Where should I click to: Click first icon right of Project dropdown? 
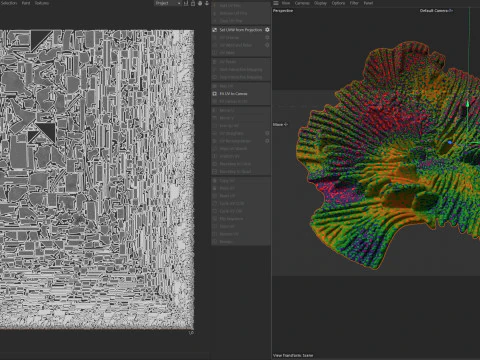click(x=186, y=3)
